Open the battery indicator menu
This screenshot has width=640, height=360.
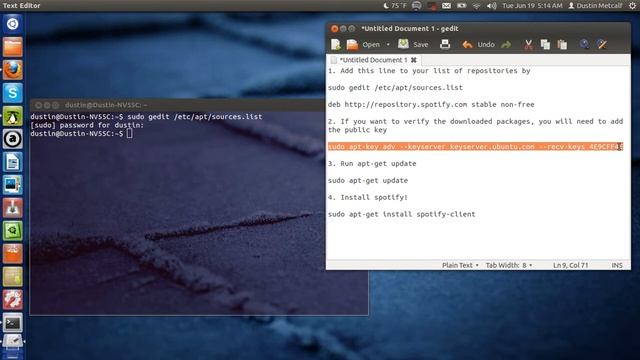pyautogui.click(x=462, y=6)
